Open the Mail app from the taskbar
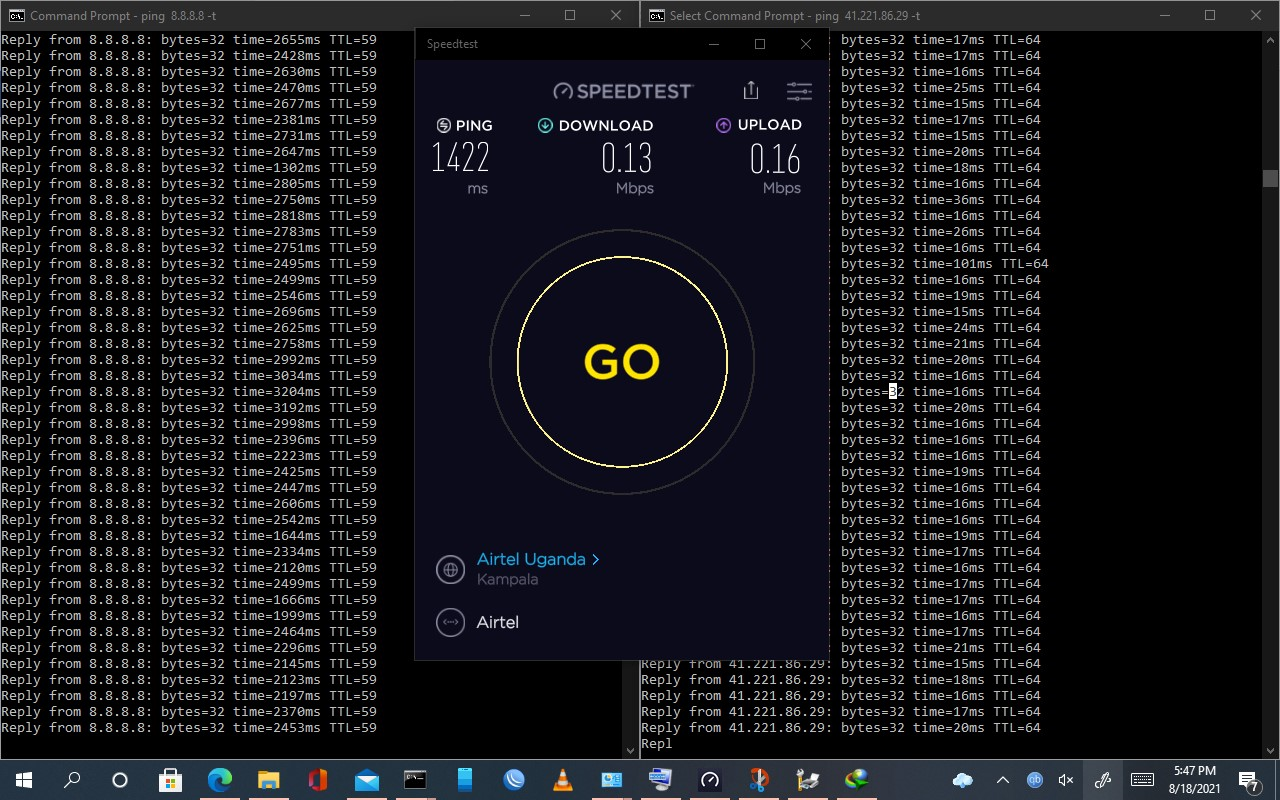Screen dimensions: 1280x800 coord(366,780)
